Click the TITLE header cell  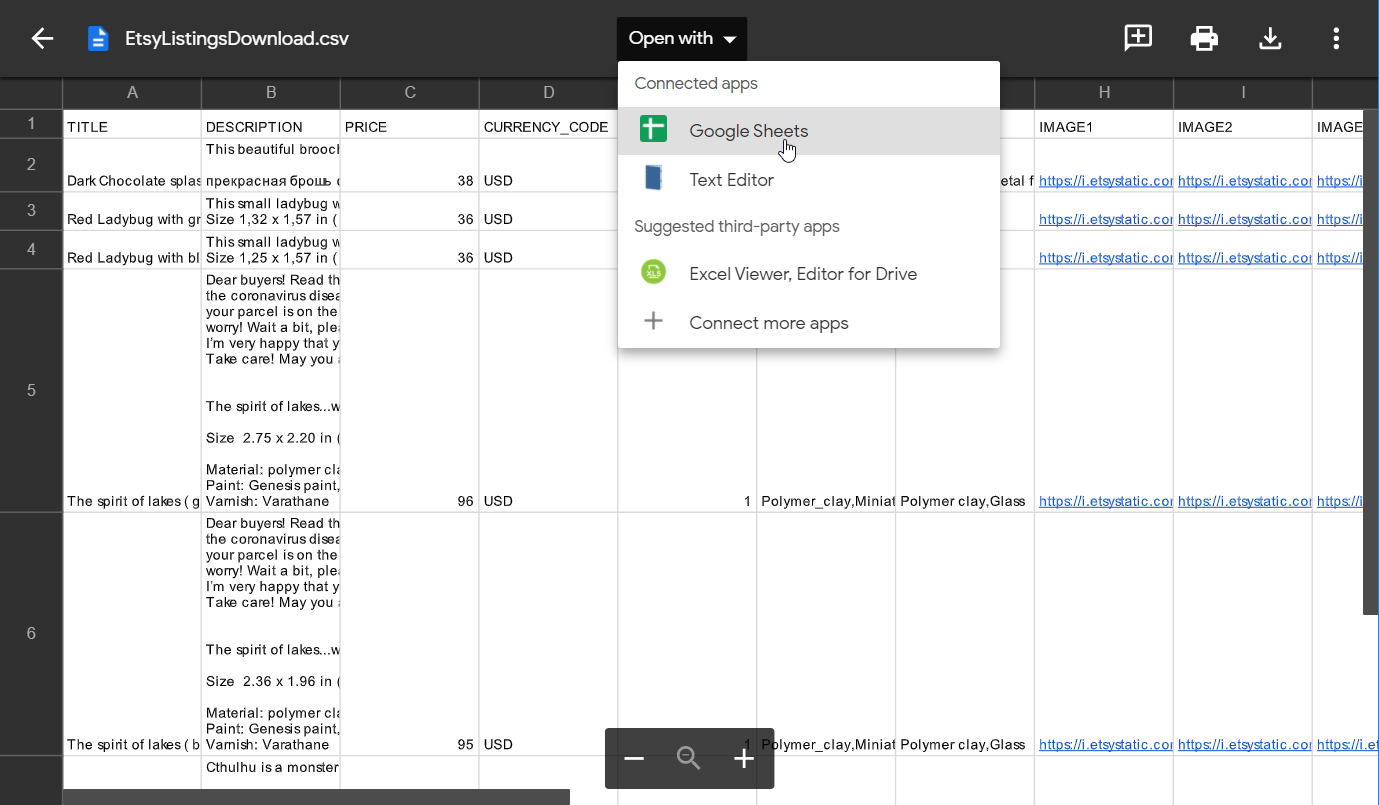pos(132,124)
